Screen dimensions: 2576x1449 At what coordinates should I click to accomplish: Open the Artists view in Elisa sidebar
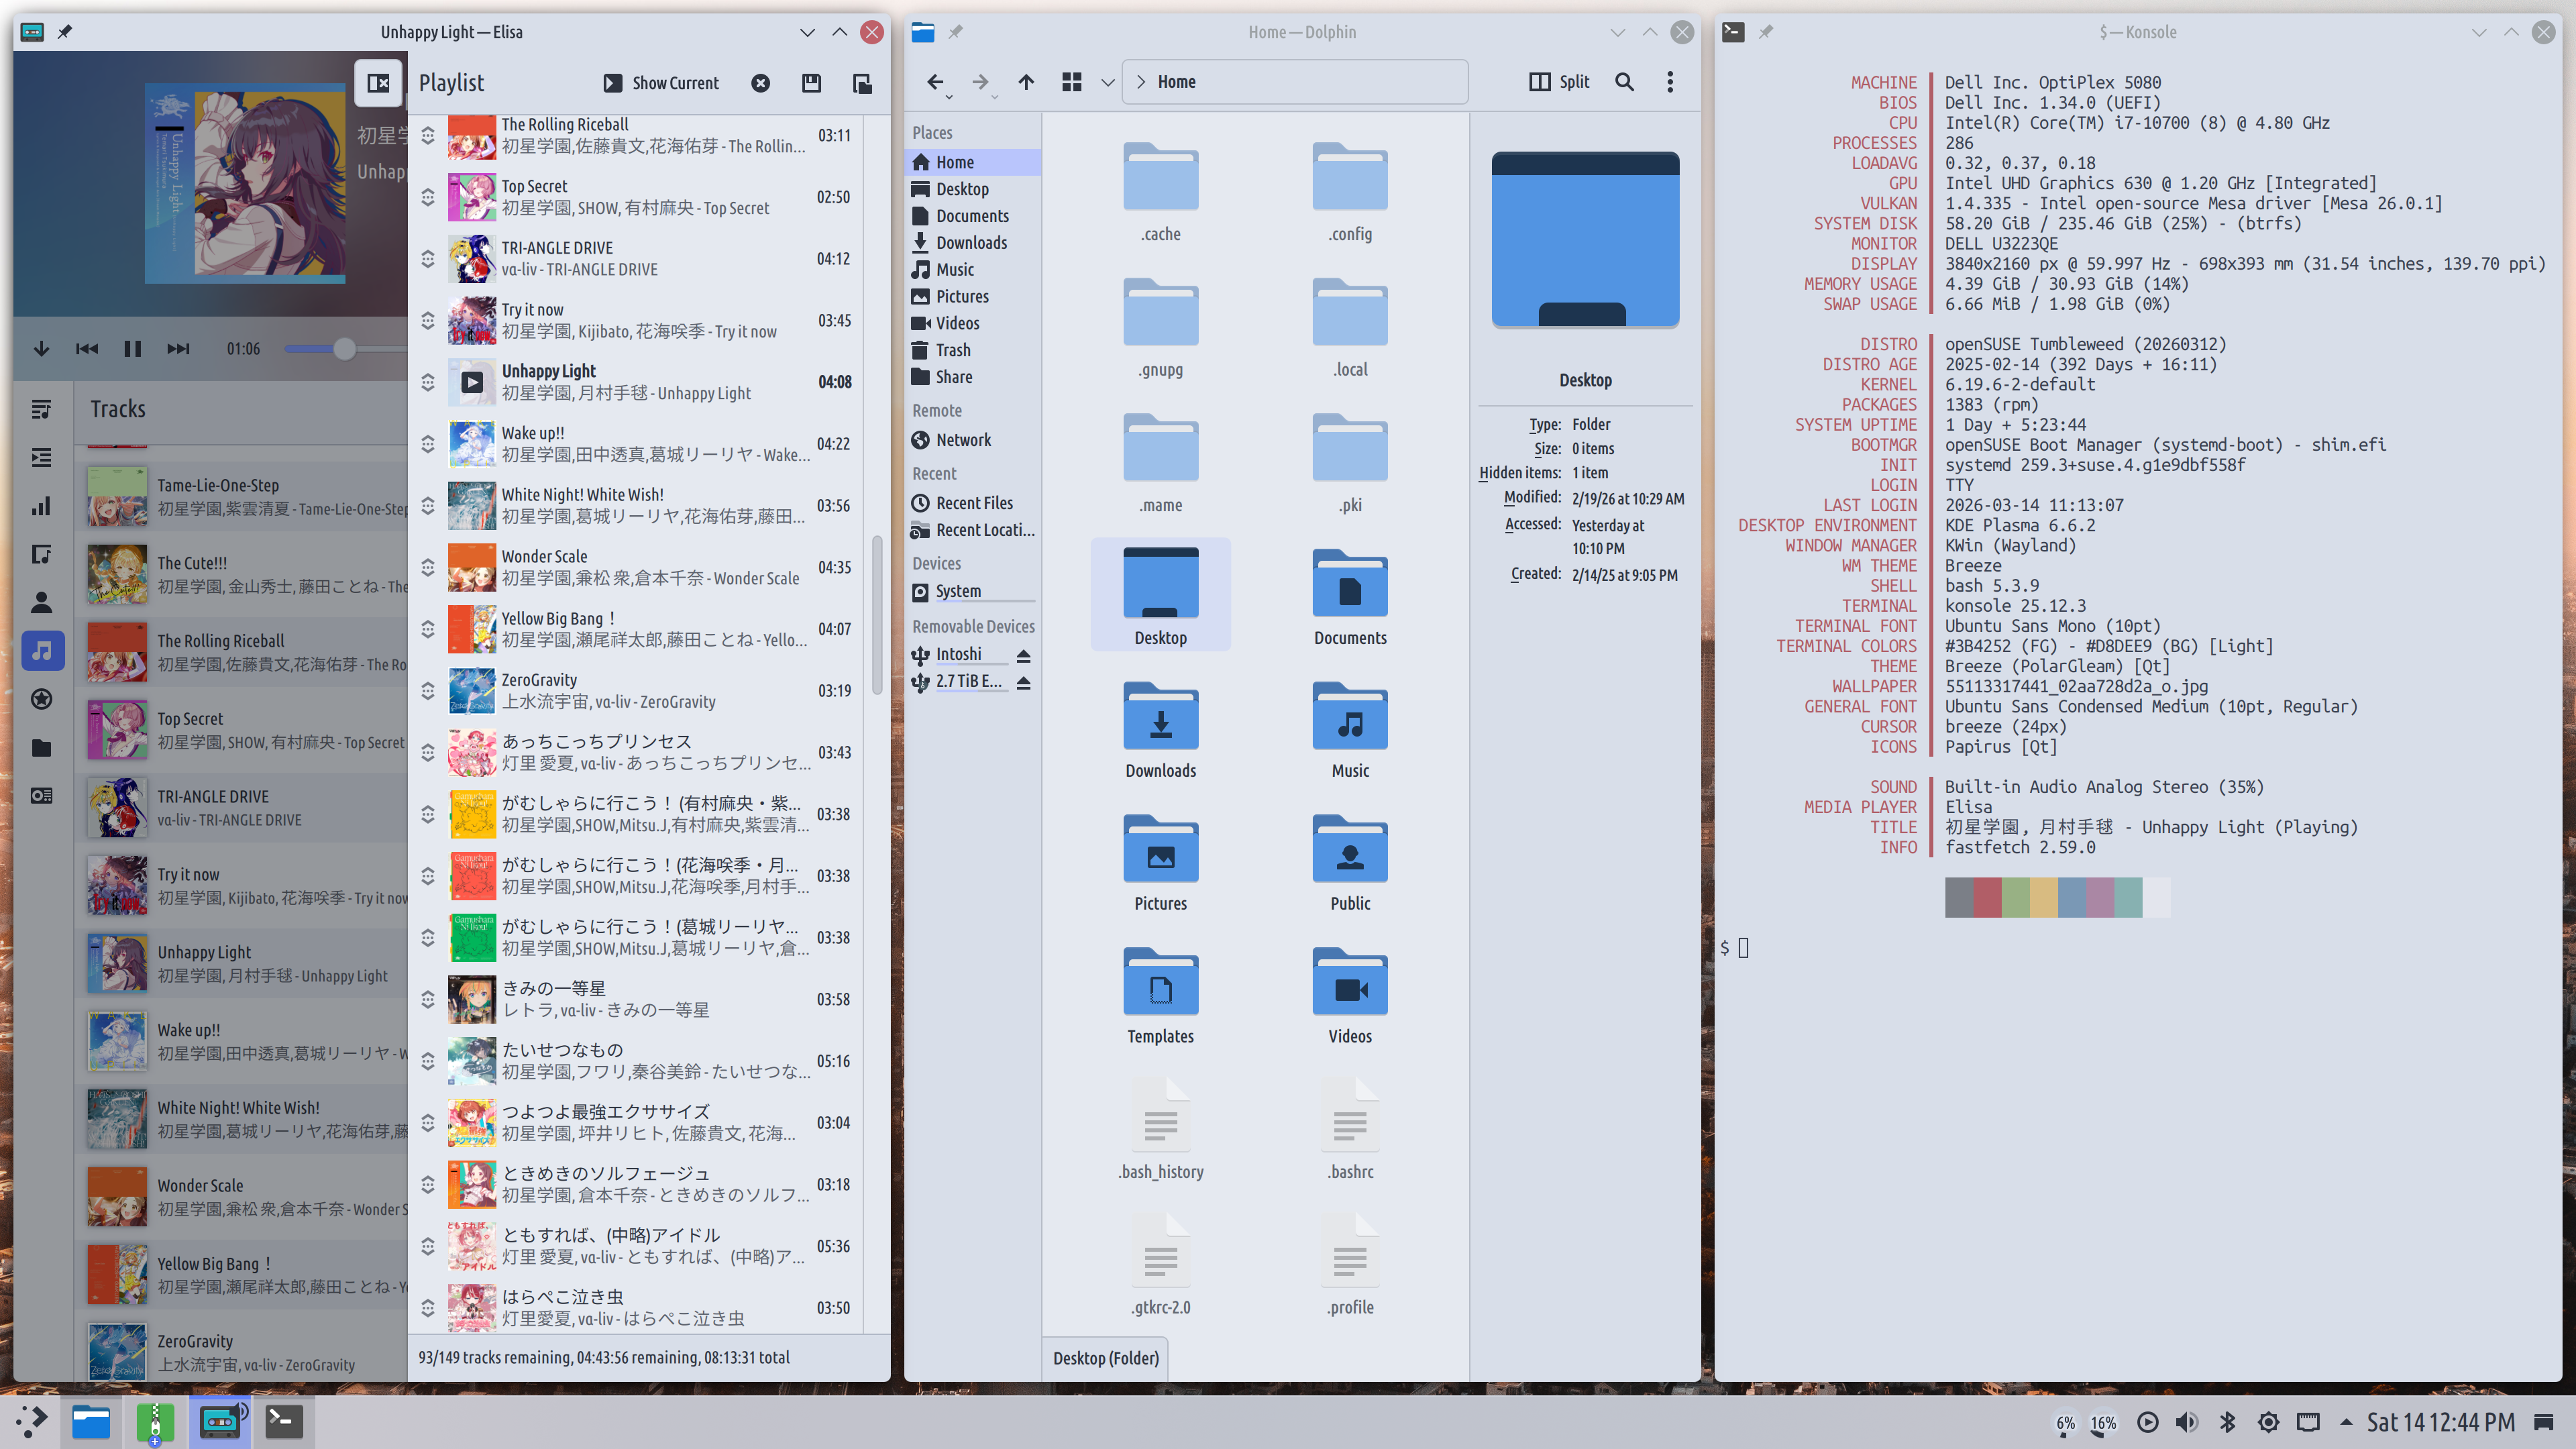41,602
